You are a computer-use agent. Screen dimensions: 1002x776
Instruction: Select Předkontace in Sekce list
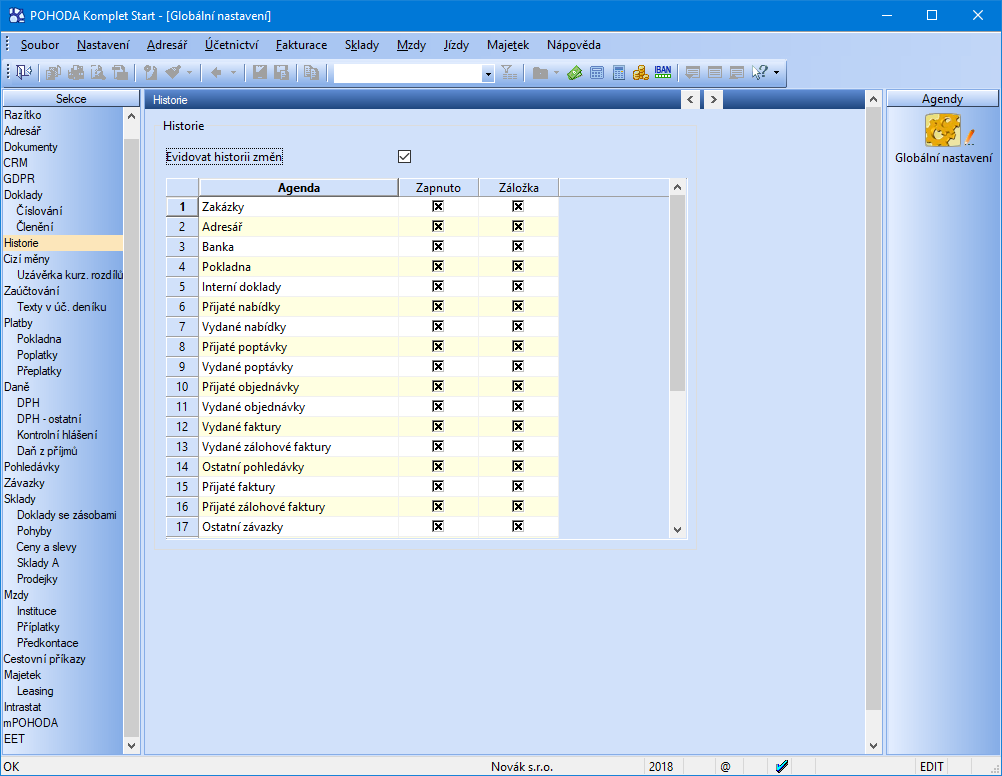click(47, 643)
